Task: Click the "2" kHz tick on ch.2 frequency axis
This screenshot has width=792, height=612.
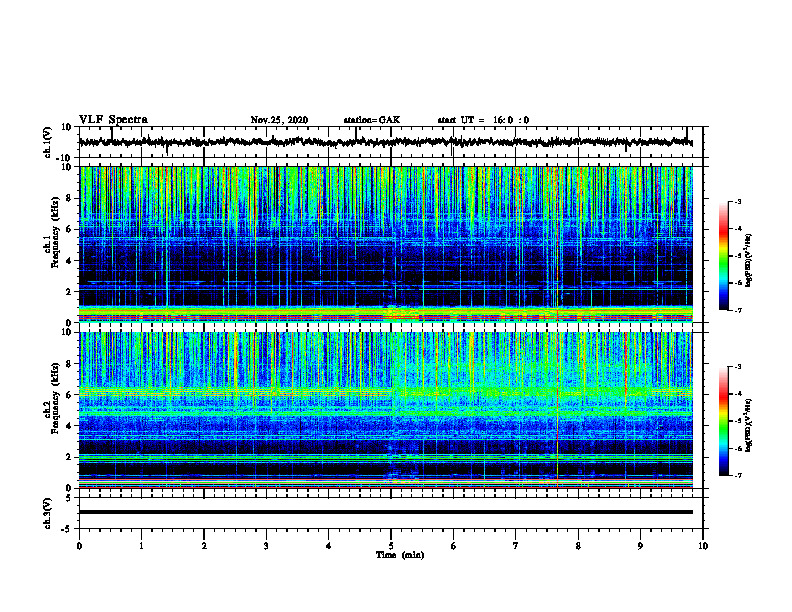Action: coord(69,457)
